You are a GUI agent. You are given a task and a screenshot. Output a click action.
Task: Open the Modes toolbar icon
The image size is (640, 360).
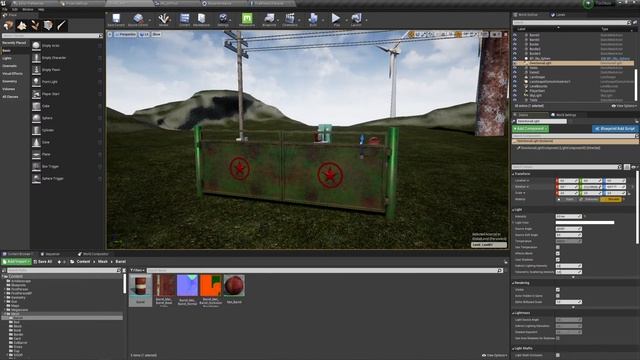coord(164,19)
